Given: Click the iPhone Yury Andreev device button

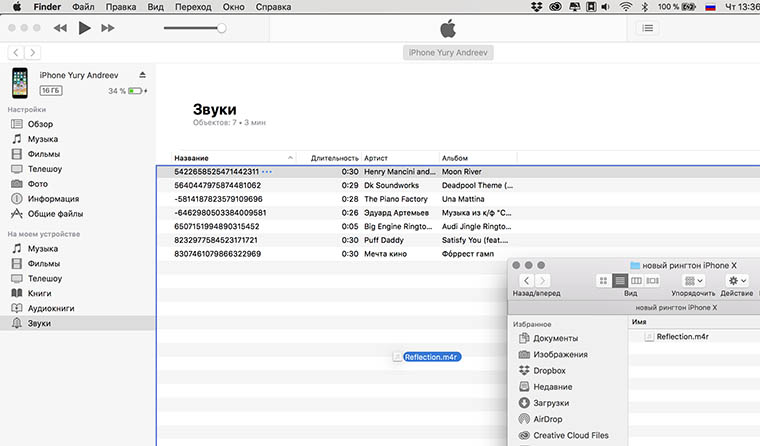Looking at the screenshot, I should [x=446, y=52].
